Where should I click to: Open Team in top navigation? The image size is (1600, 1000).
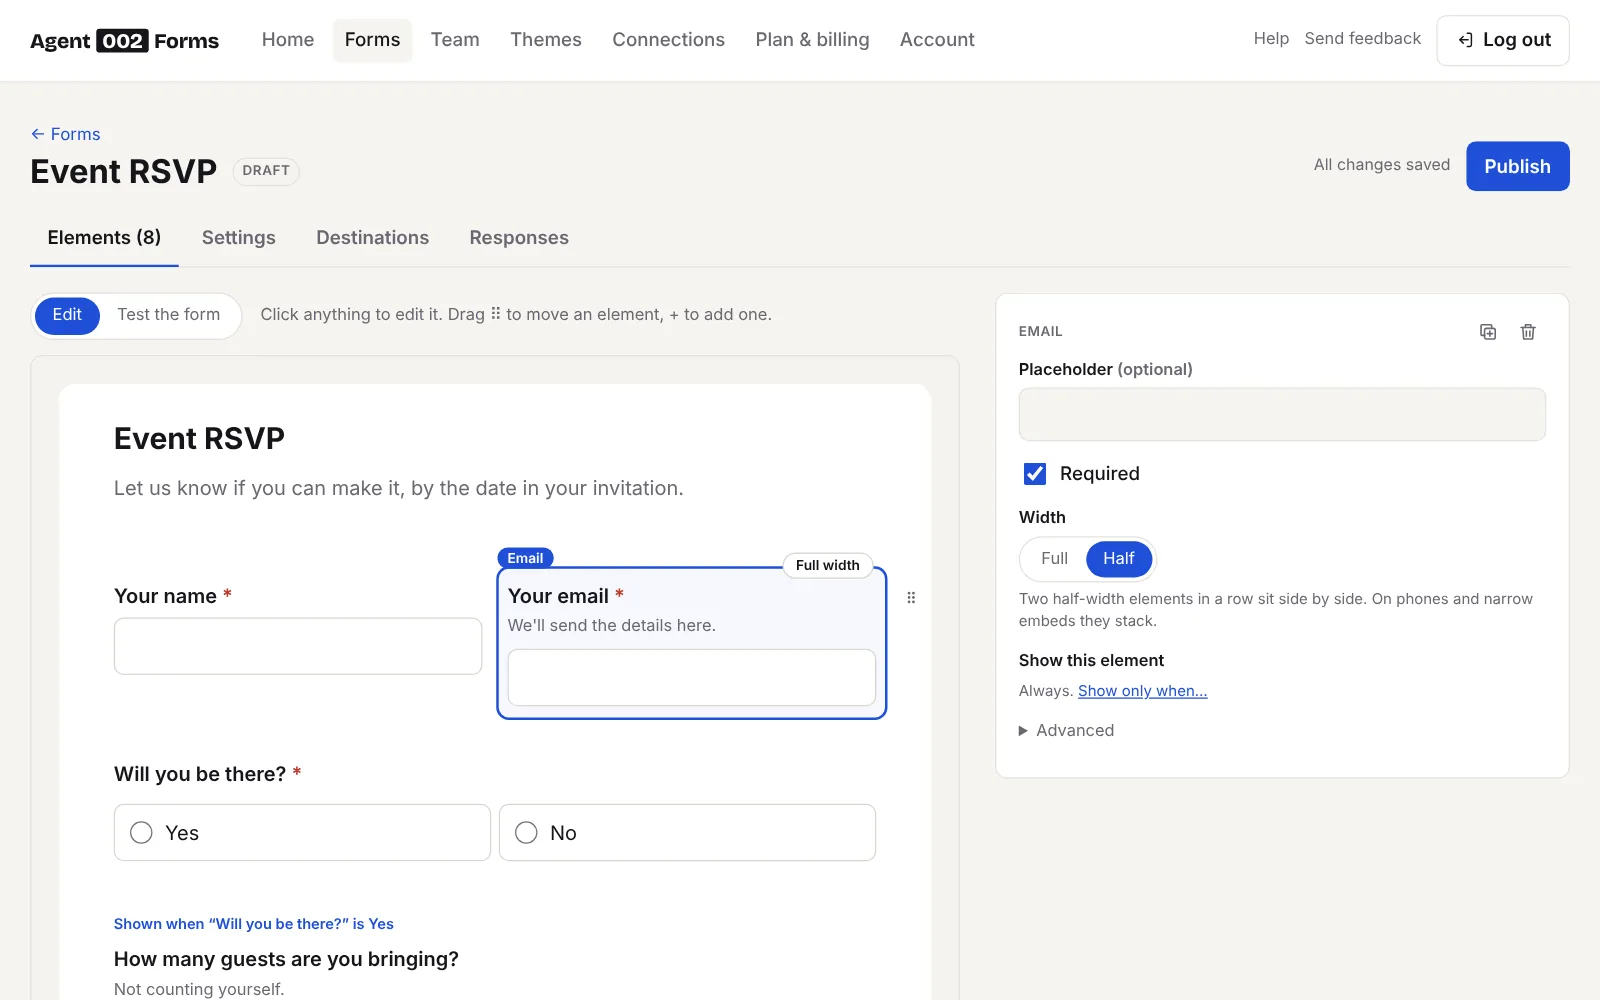tap(455, 40)
